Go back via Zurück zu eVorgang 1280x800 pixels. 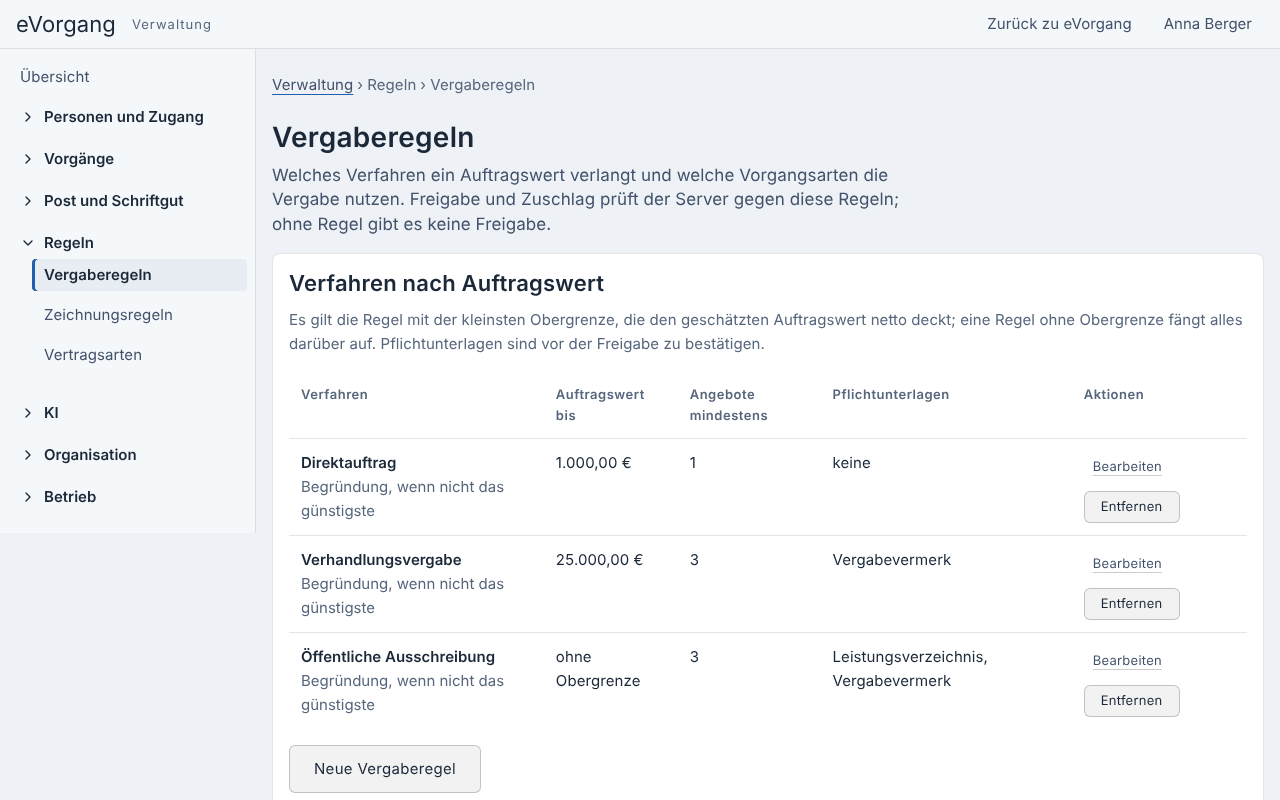(1059, 24)
